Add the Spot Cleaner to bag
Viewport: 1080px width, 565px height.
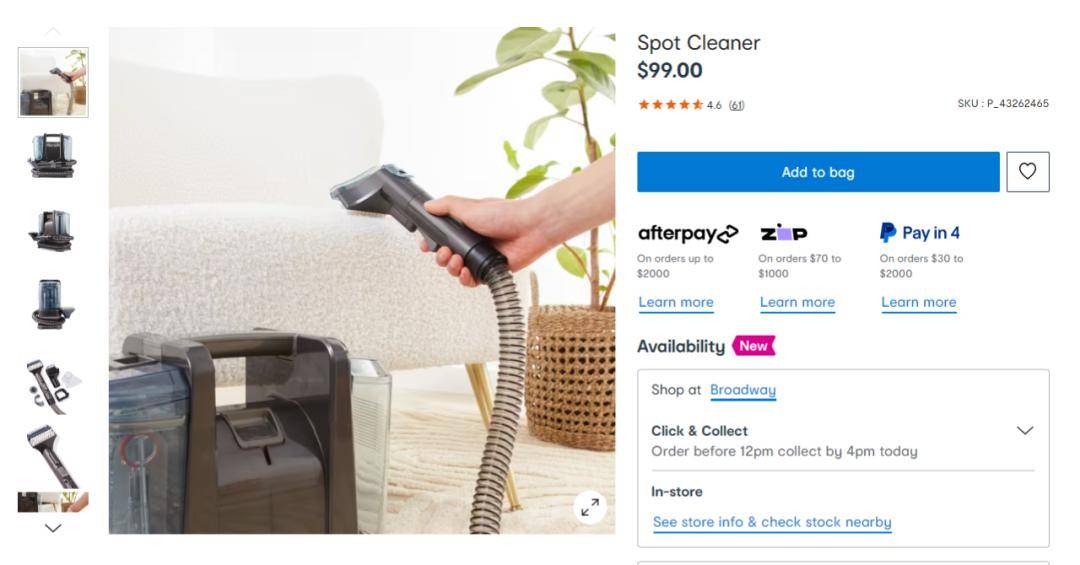click(818, 172)
